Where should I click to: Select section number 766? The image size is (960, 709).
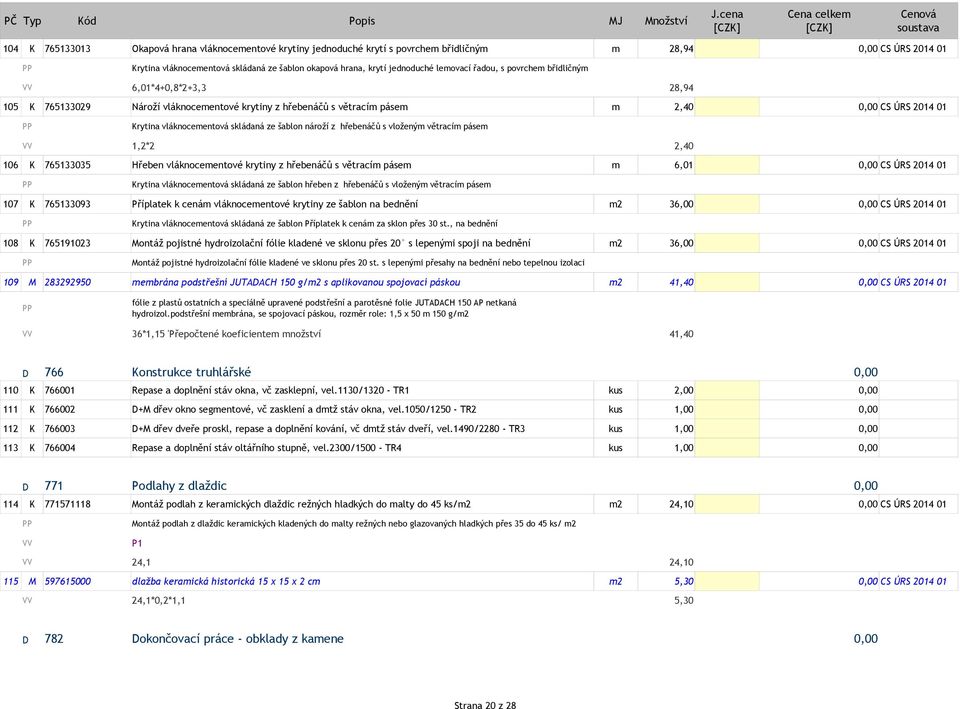click(x=54, y=372)
